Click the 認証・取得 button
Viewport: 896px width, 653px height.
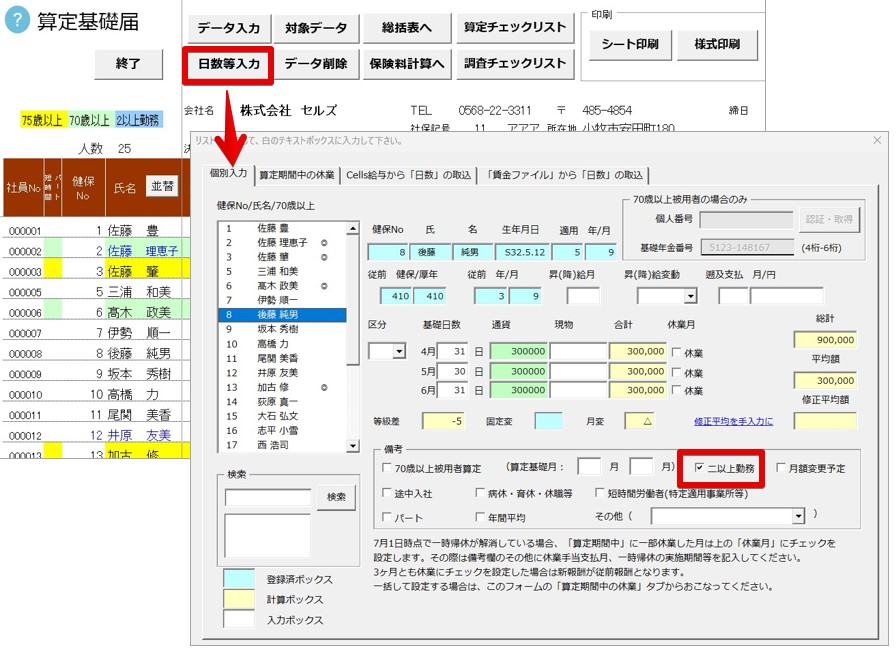click(x=829, y=219)
